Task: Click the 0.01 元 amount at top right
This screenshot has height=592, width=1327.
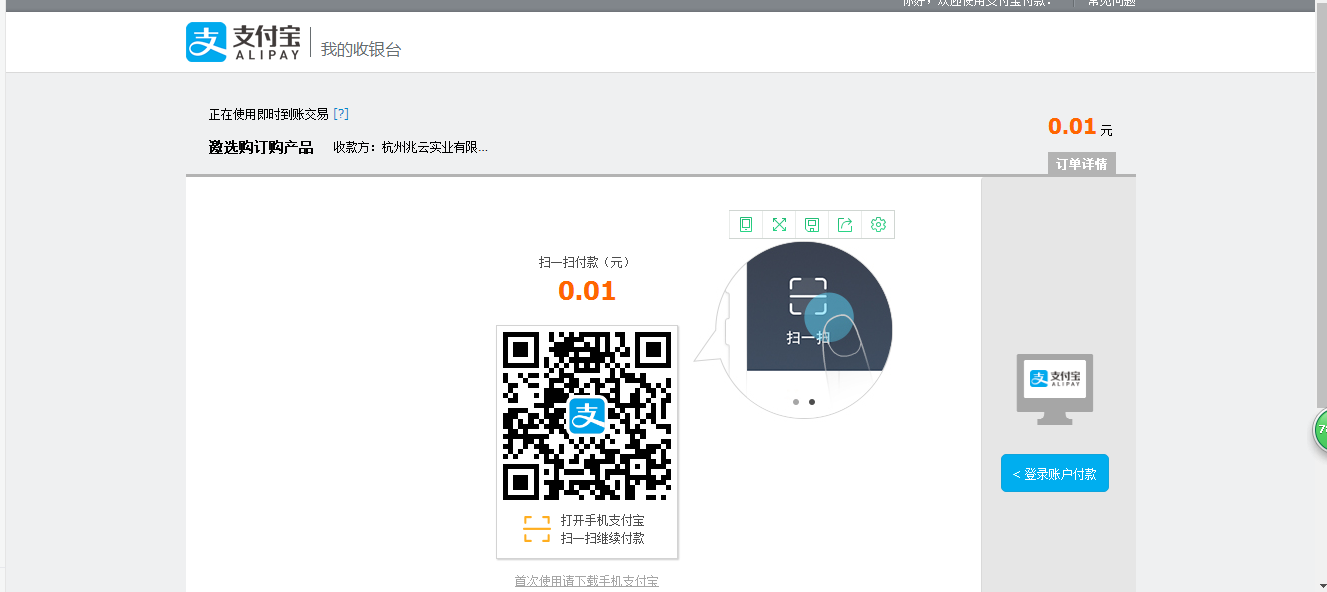Action: pyautogui.click(x=1080, y=127)
